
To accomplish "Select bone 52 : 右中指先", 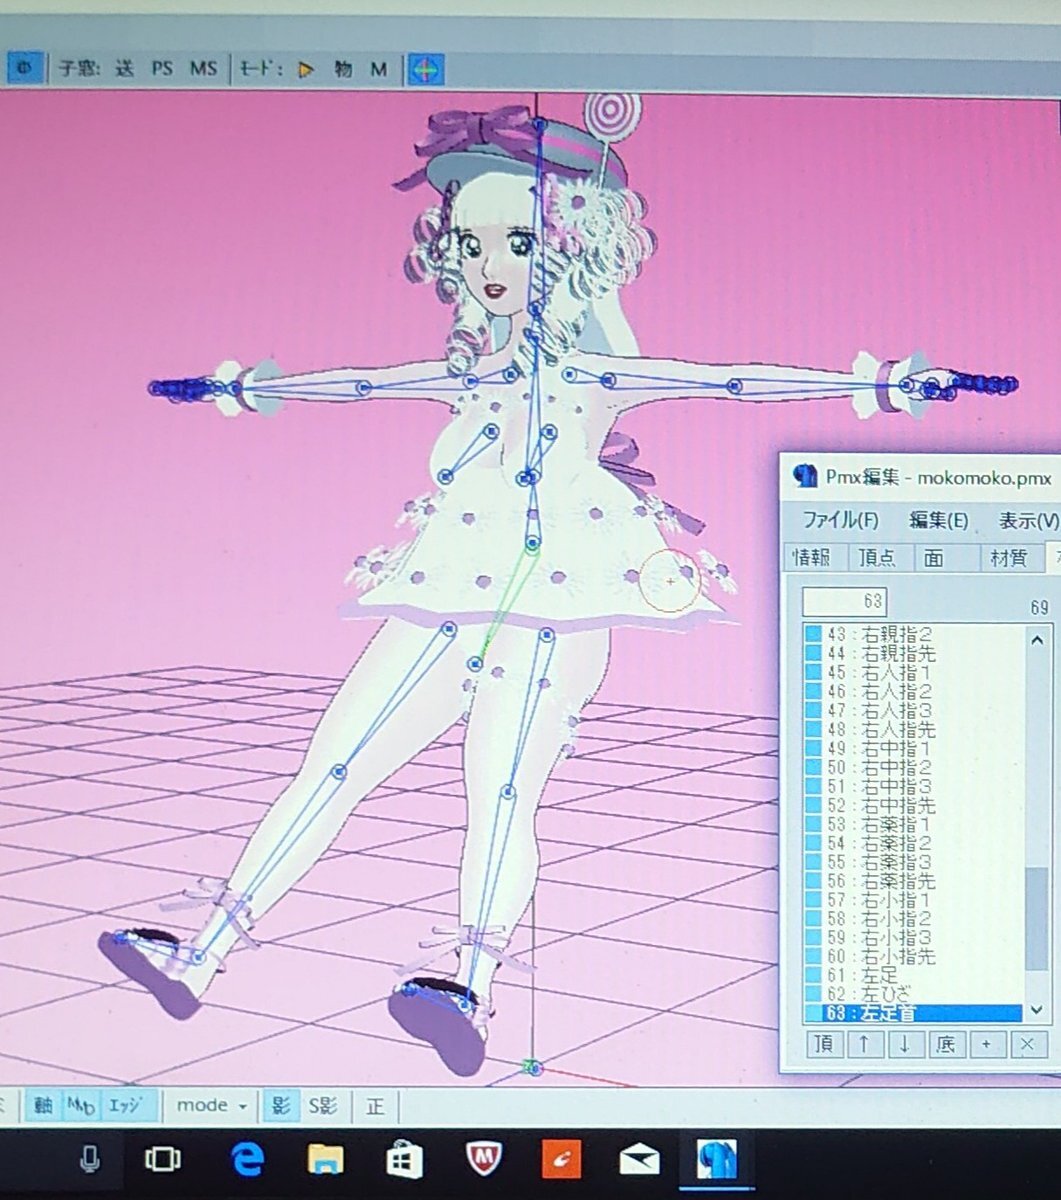I will [914, 805].
